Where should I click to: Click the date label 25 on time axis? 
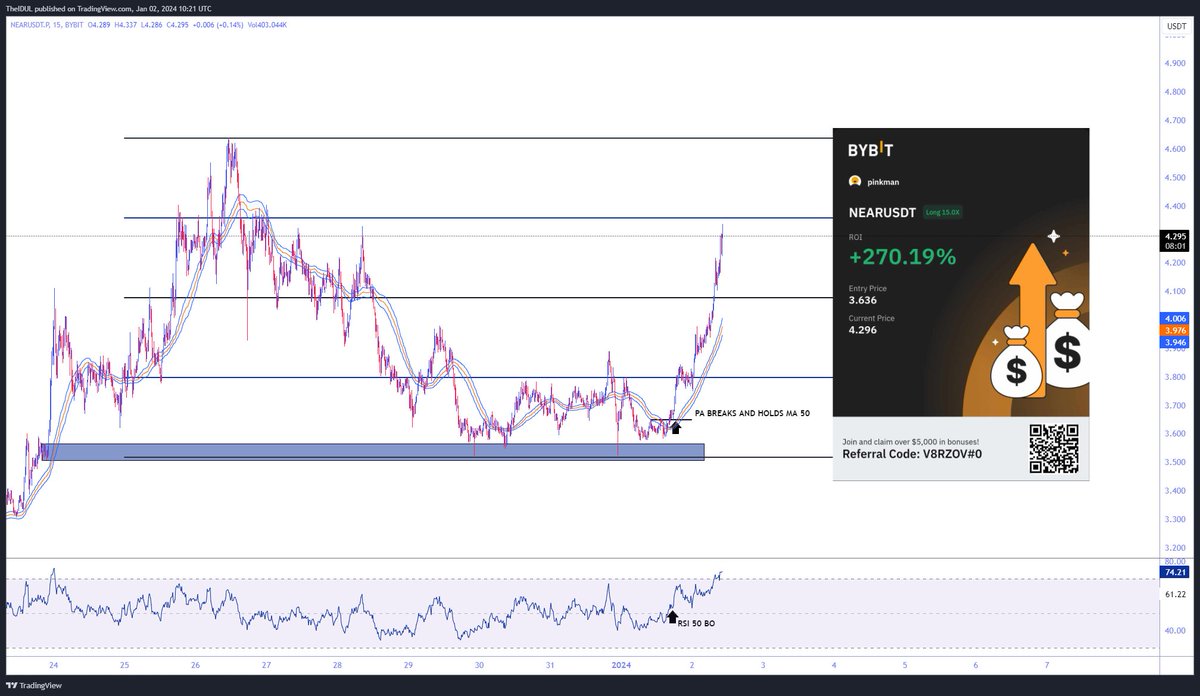(125, 665)
